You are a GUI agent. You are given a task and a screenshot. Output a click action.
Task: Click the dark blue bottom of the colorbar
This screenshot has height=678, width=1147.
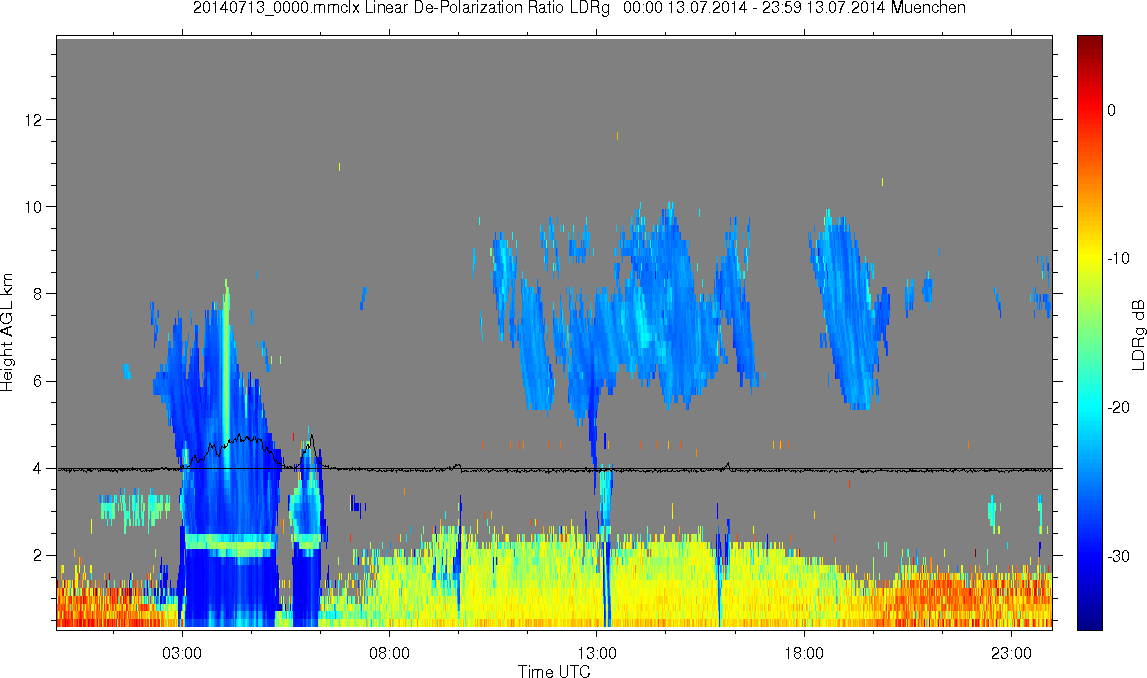click(1089, 620)
